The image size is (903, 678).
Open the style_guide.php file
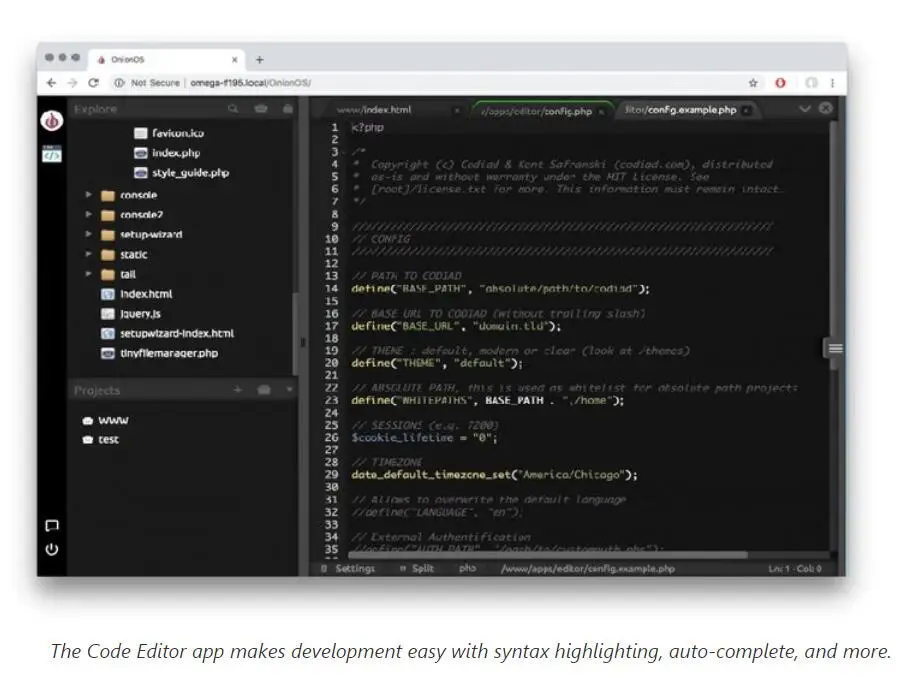[190, 173]
